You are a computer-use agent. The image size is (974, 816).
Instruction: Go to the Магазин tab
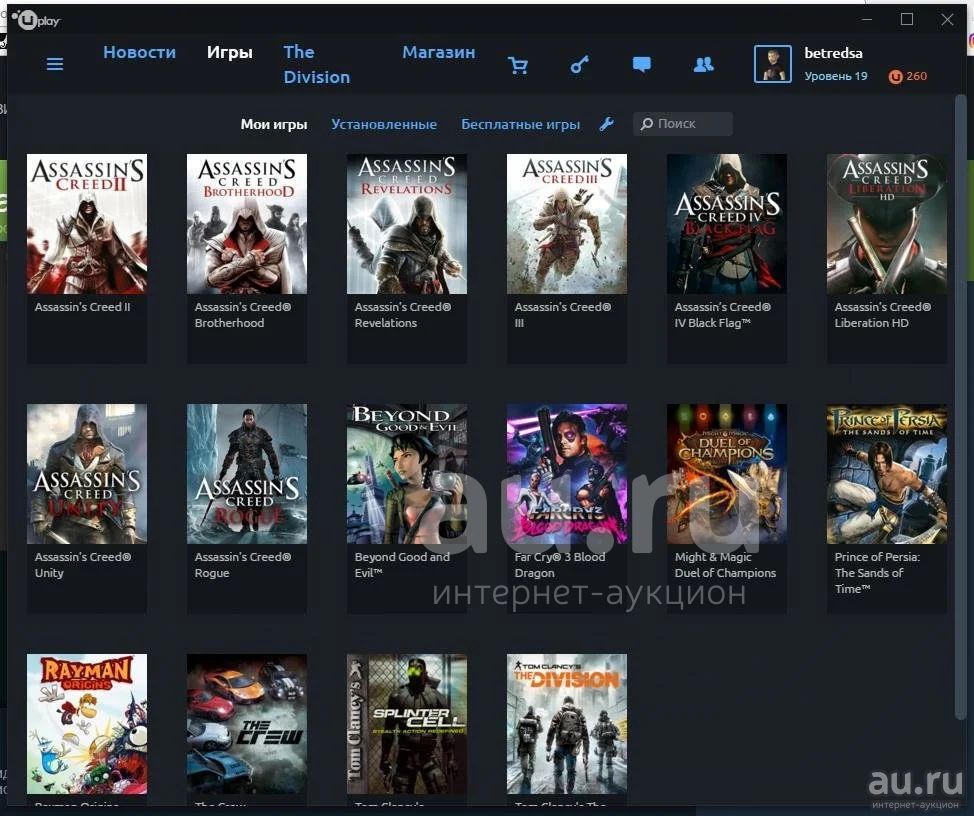(x=439, y=52)
